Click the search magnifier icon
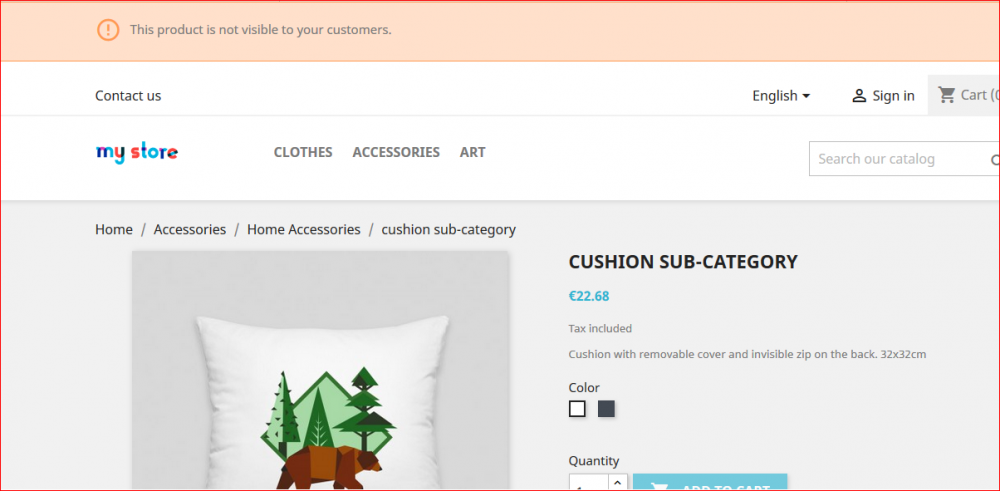 point(994,159)
